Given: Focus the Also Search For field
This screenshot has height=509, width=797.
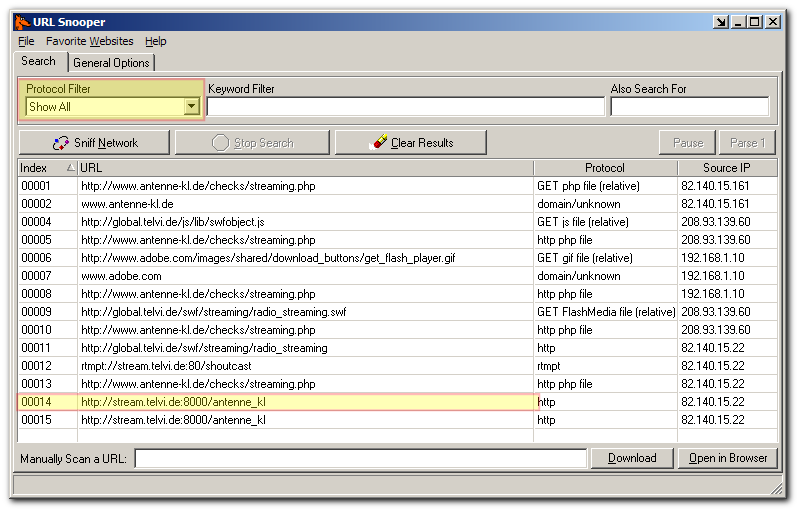Looking at the screenshot, I should [x=690, y=107].
